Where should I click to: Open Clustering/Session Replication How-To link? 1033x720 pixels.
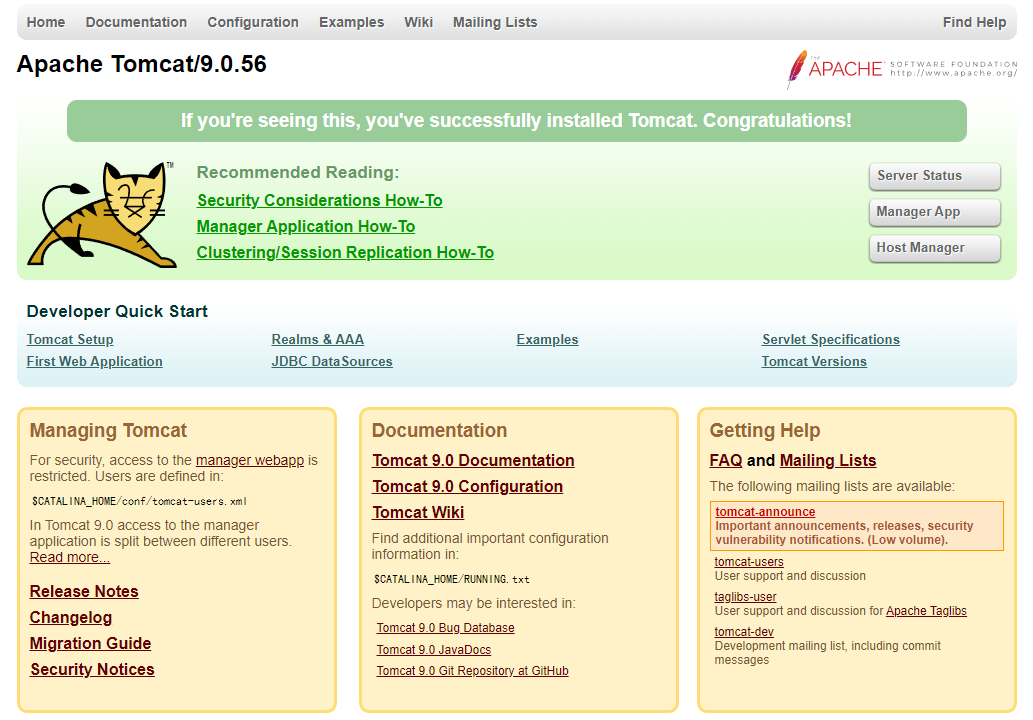point(345,252)
